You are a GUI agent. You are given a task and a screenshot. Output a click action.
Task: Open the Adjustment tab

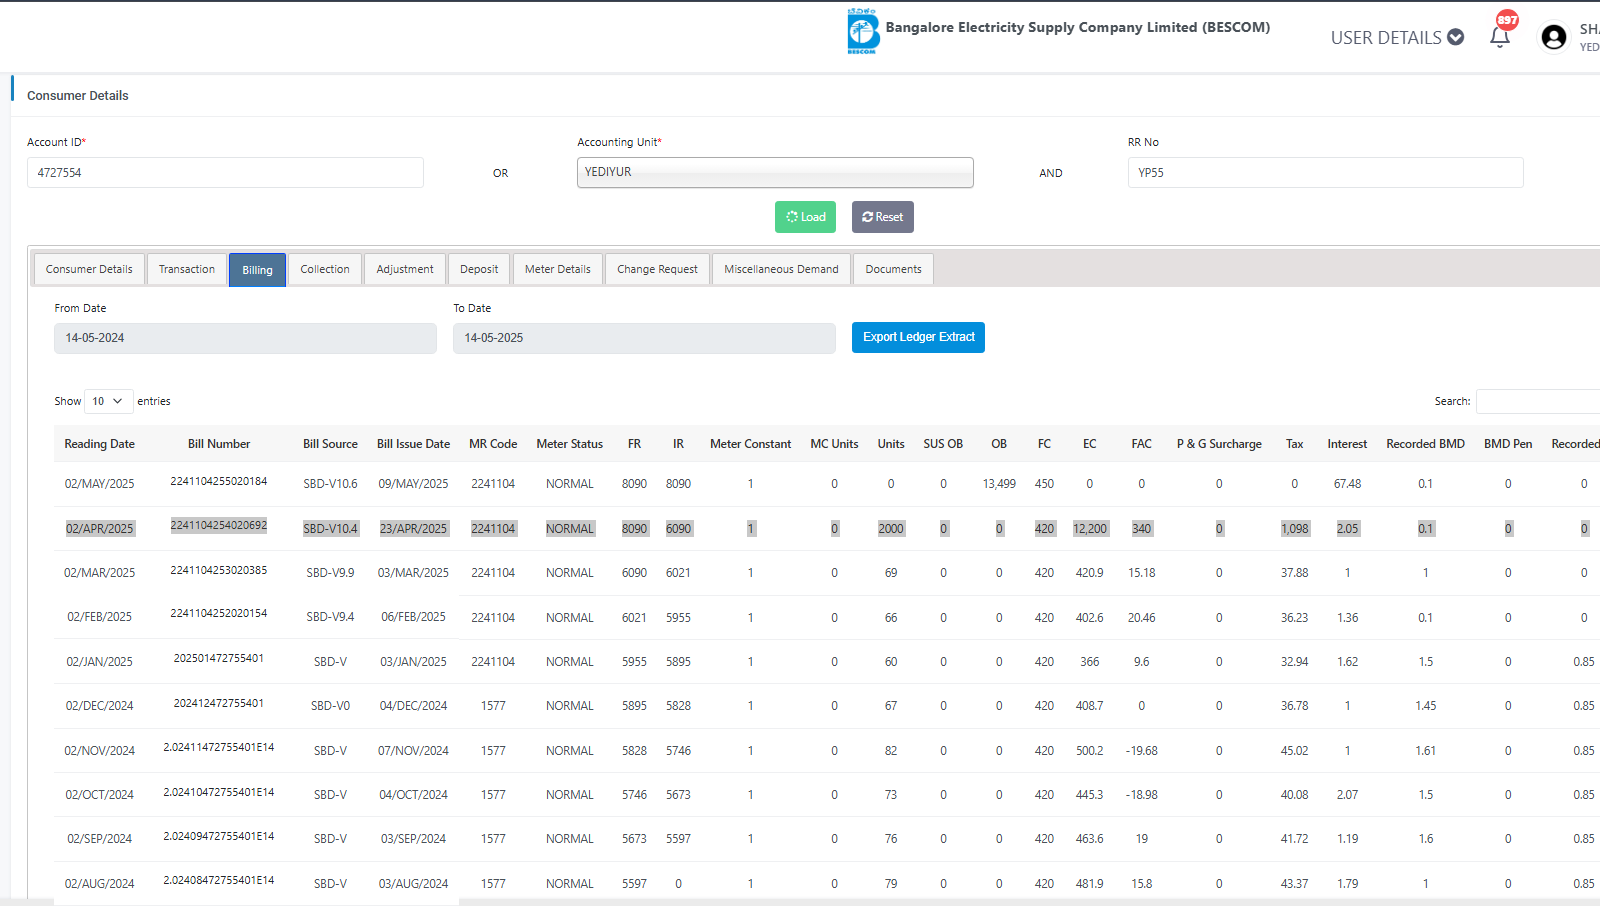point(405,269)
